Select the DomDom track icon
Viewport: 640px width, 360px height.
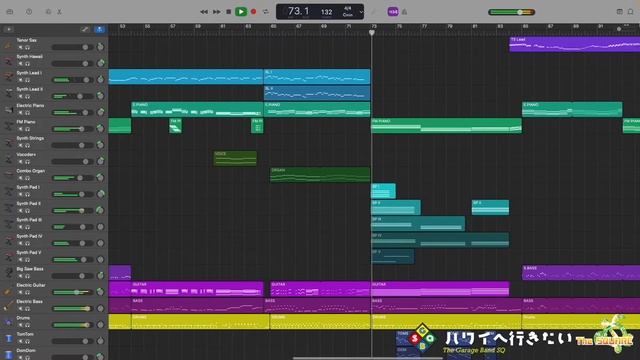tap(8, 354)
